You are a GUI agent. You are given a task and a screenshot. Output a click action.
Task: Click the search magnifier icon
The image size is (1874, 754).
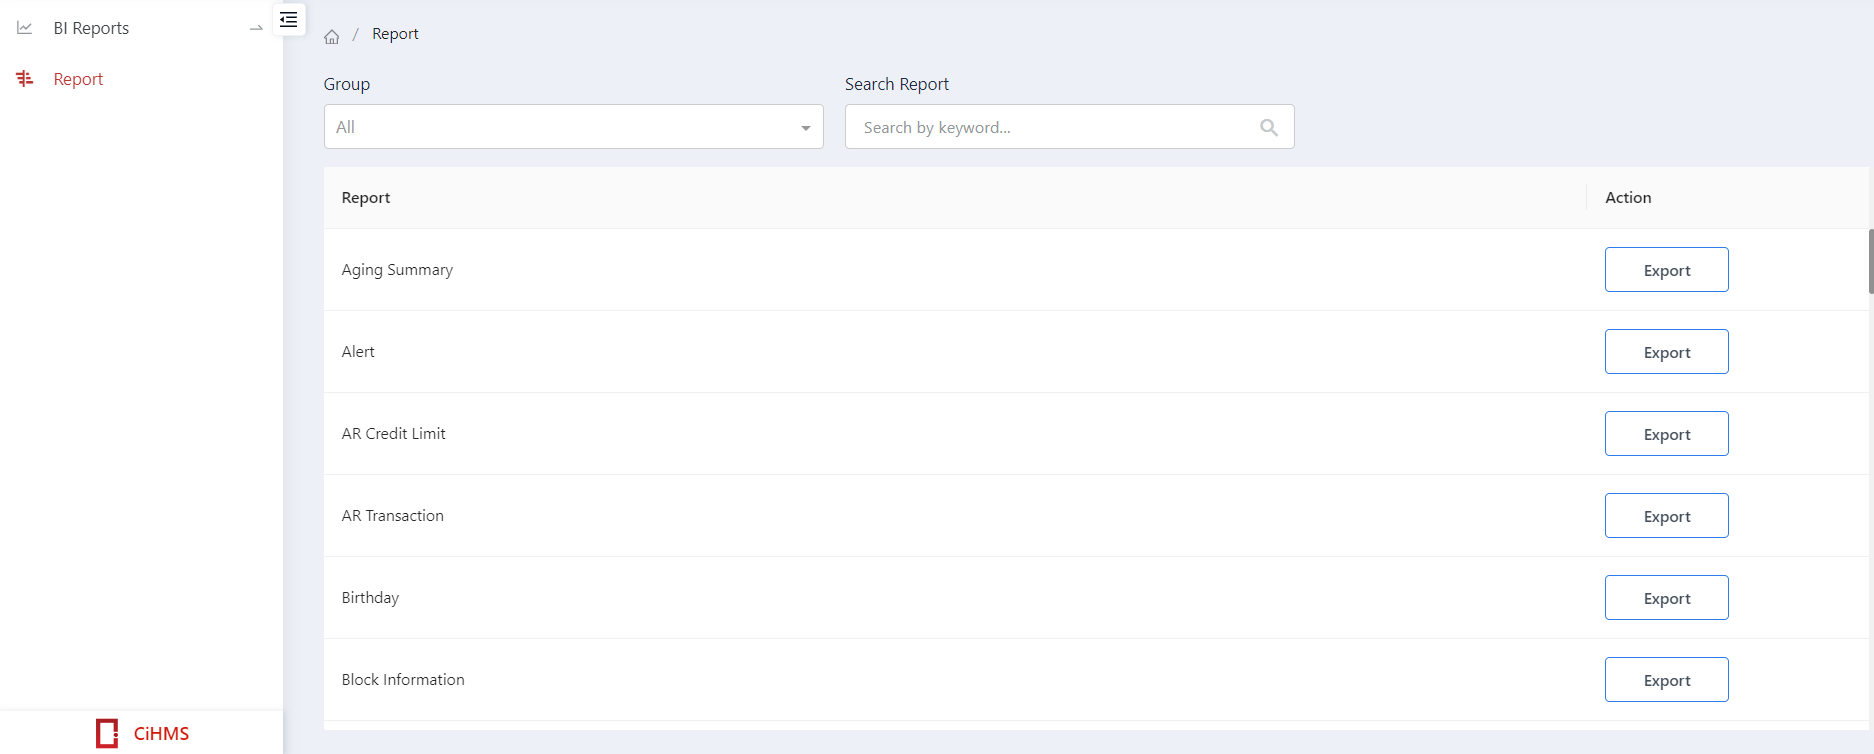1268,127
